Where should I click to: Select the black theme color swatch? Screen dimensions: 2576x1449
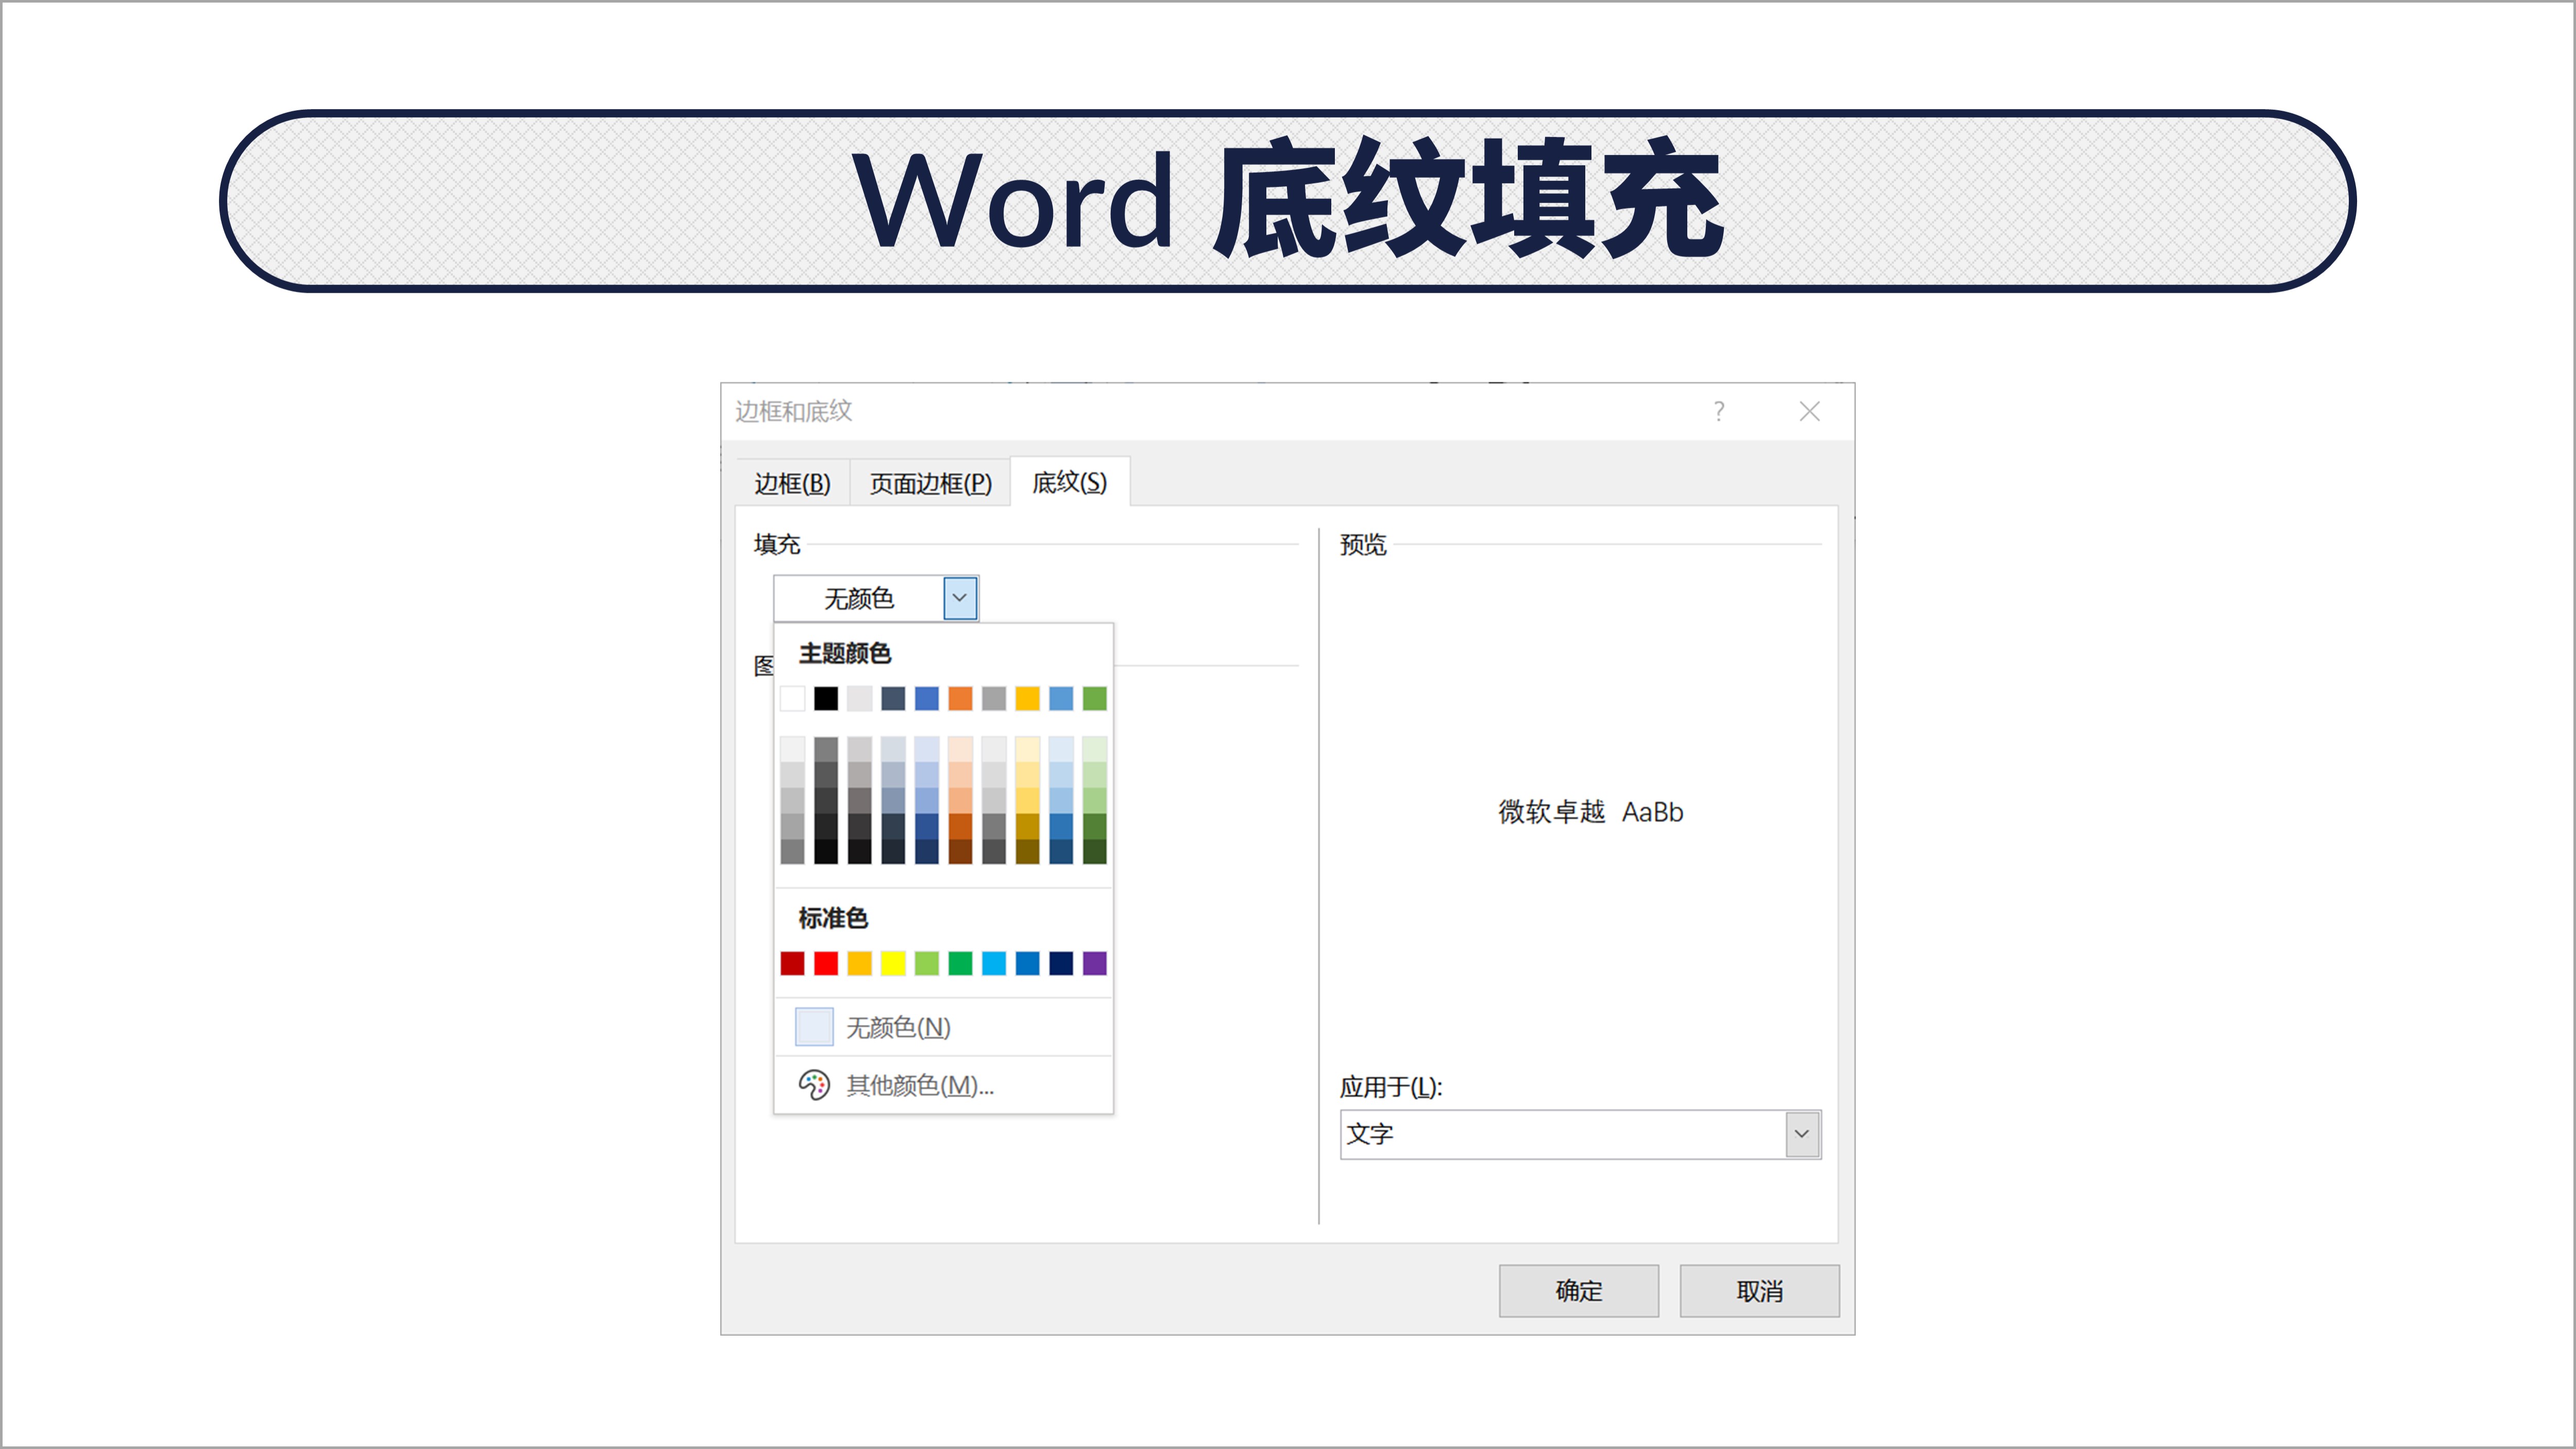tap(826, 699)
